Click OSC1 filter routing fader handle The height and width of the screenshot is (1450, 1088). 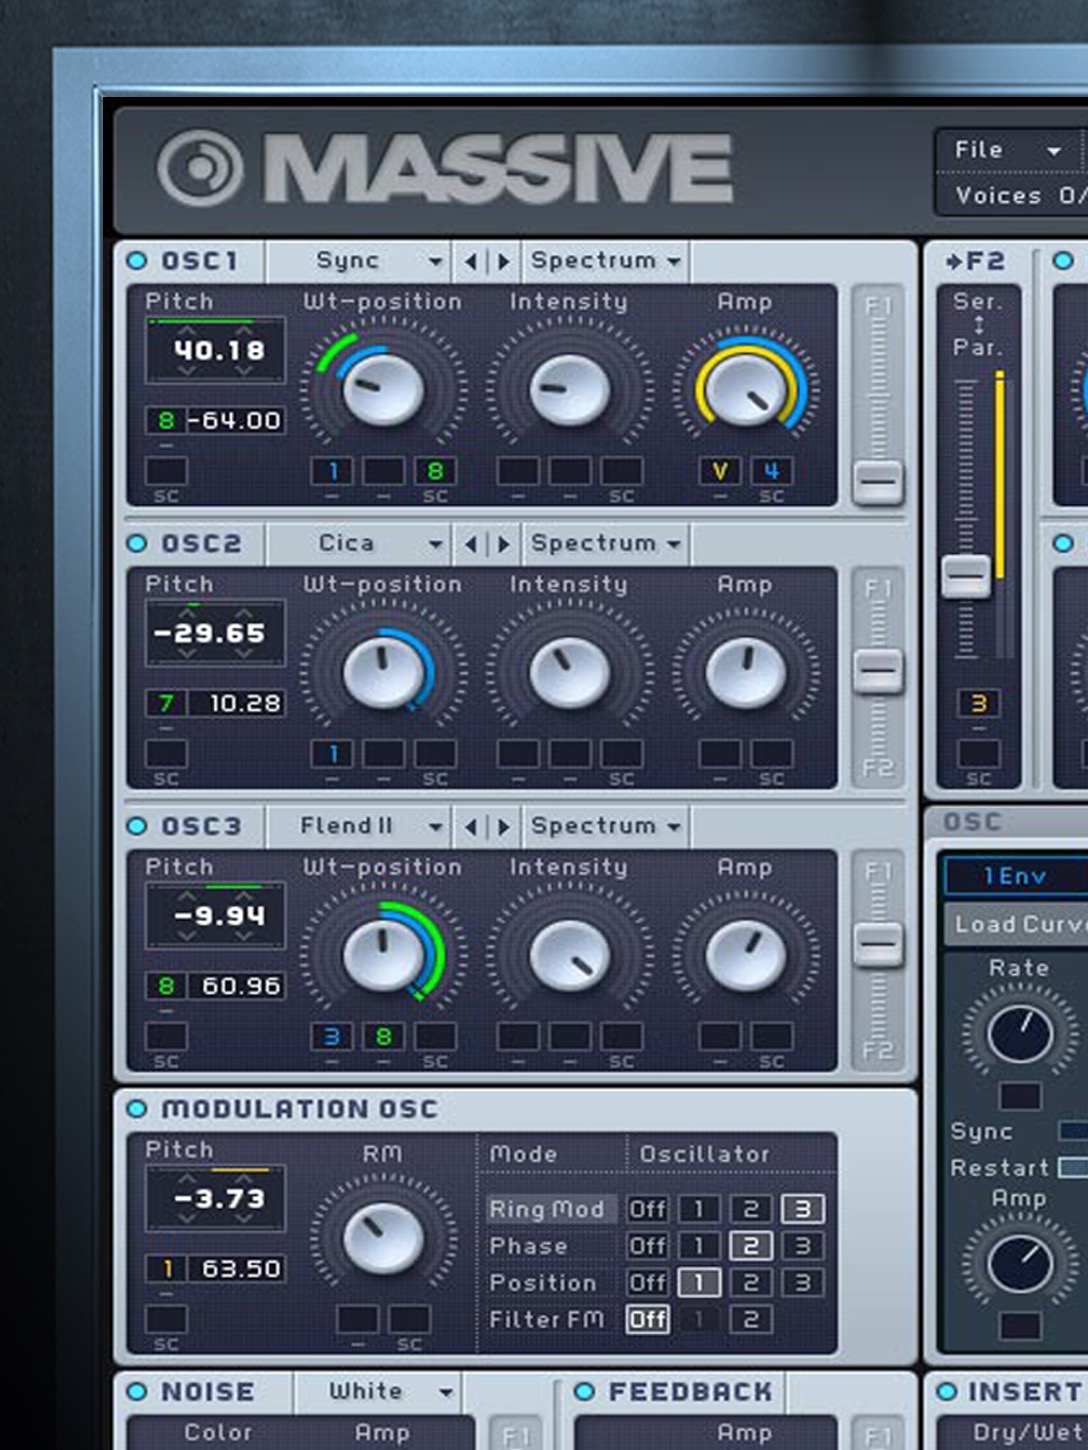pyautogui.click(x=878, y=482)
